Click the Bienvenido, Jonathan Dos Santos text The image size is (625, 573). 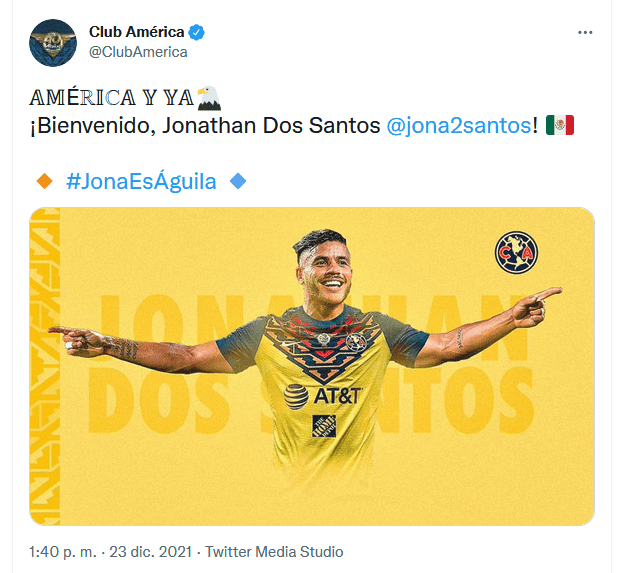(205, 126)
